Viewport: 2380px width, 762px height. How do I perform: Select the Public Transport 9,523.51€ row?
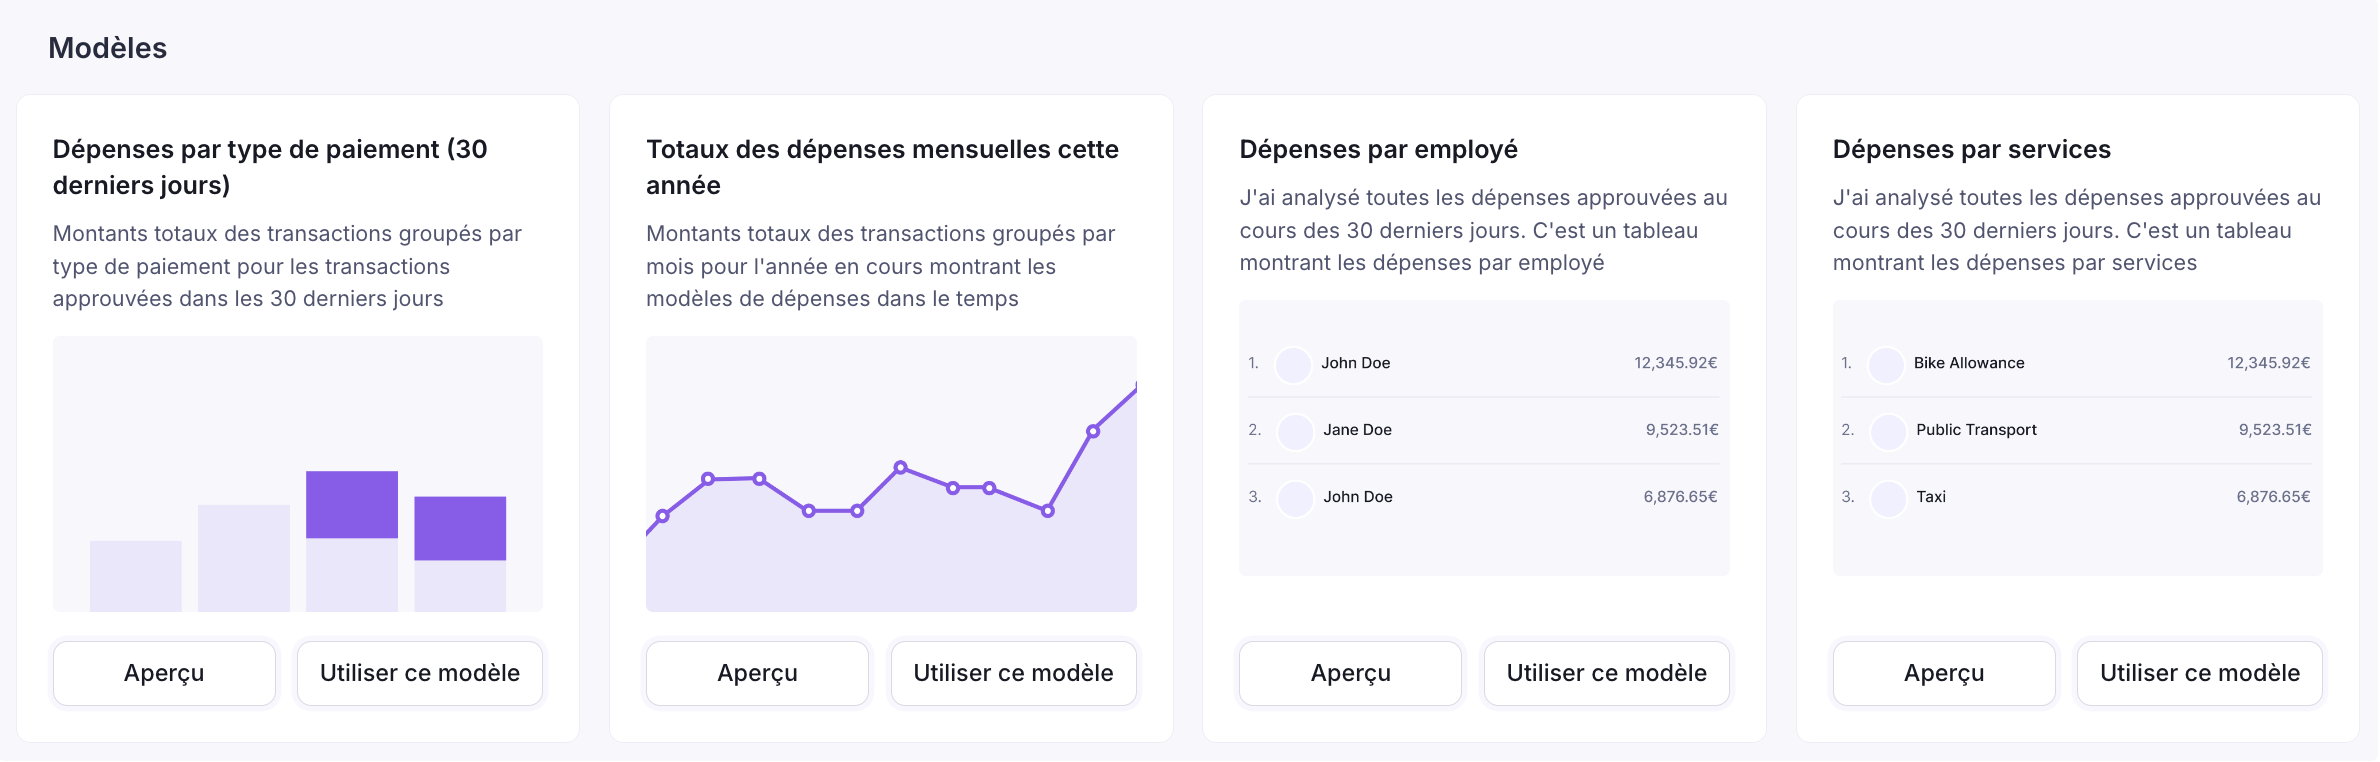pos(2077,430)
